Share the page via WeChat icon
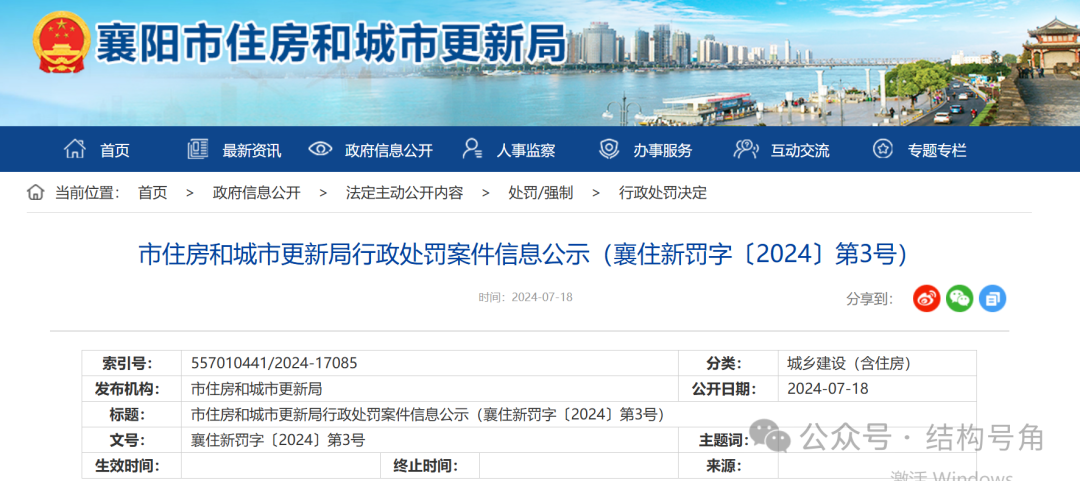 960,298
